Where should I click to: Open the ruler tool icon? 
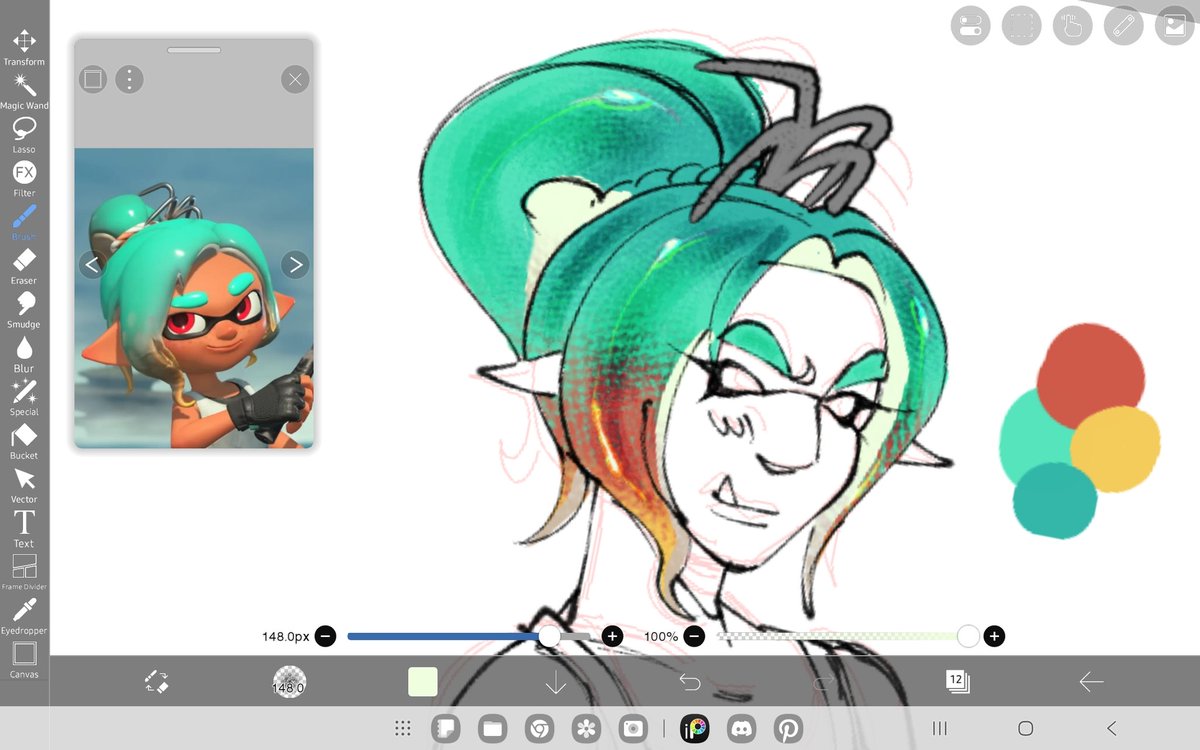[1123, 26]
